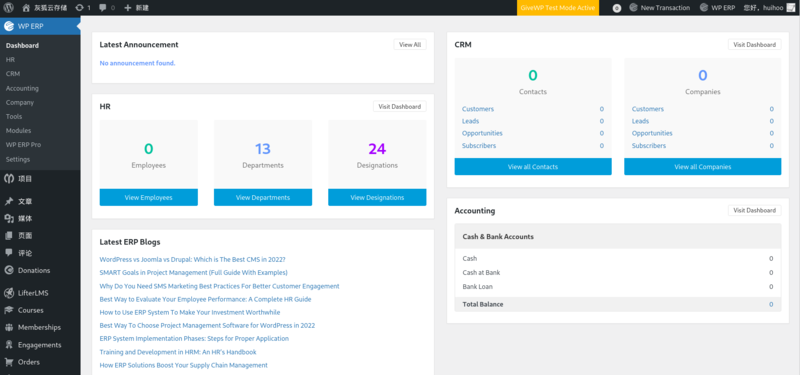Click the Orders cart icon in sidebar
The height and width of the screenshot is (375, 800).
[x=9, y=362]
